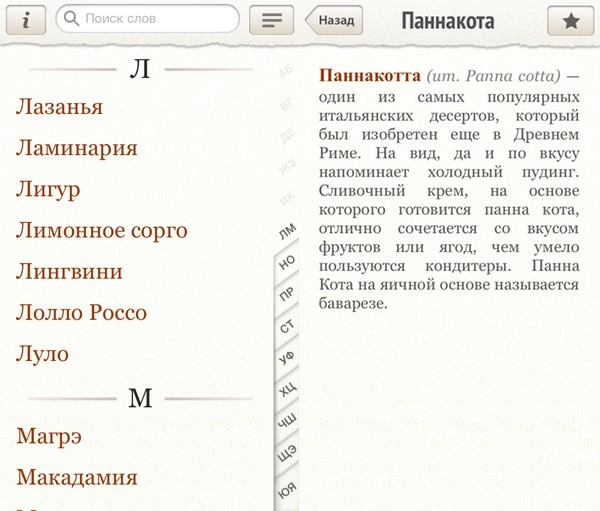Jump to the НО index tab

point(286,262)
